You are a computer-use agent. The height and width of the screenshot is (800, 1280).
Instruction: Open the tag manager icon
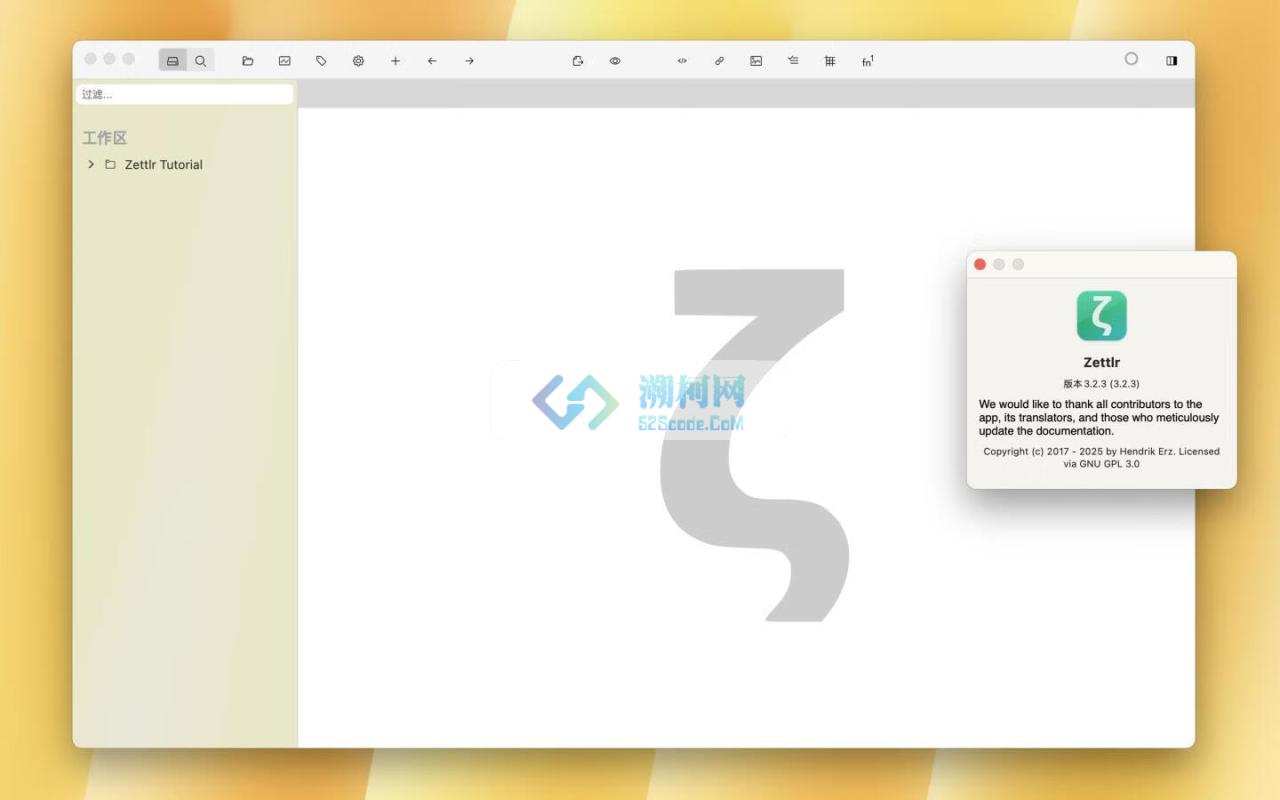click(x=321, y=61)
